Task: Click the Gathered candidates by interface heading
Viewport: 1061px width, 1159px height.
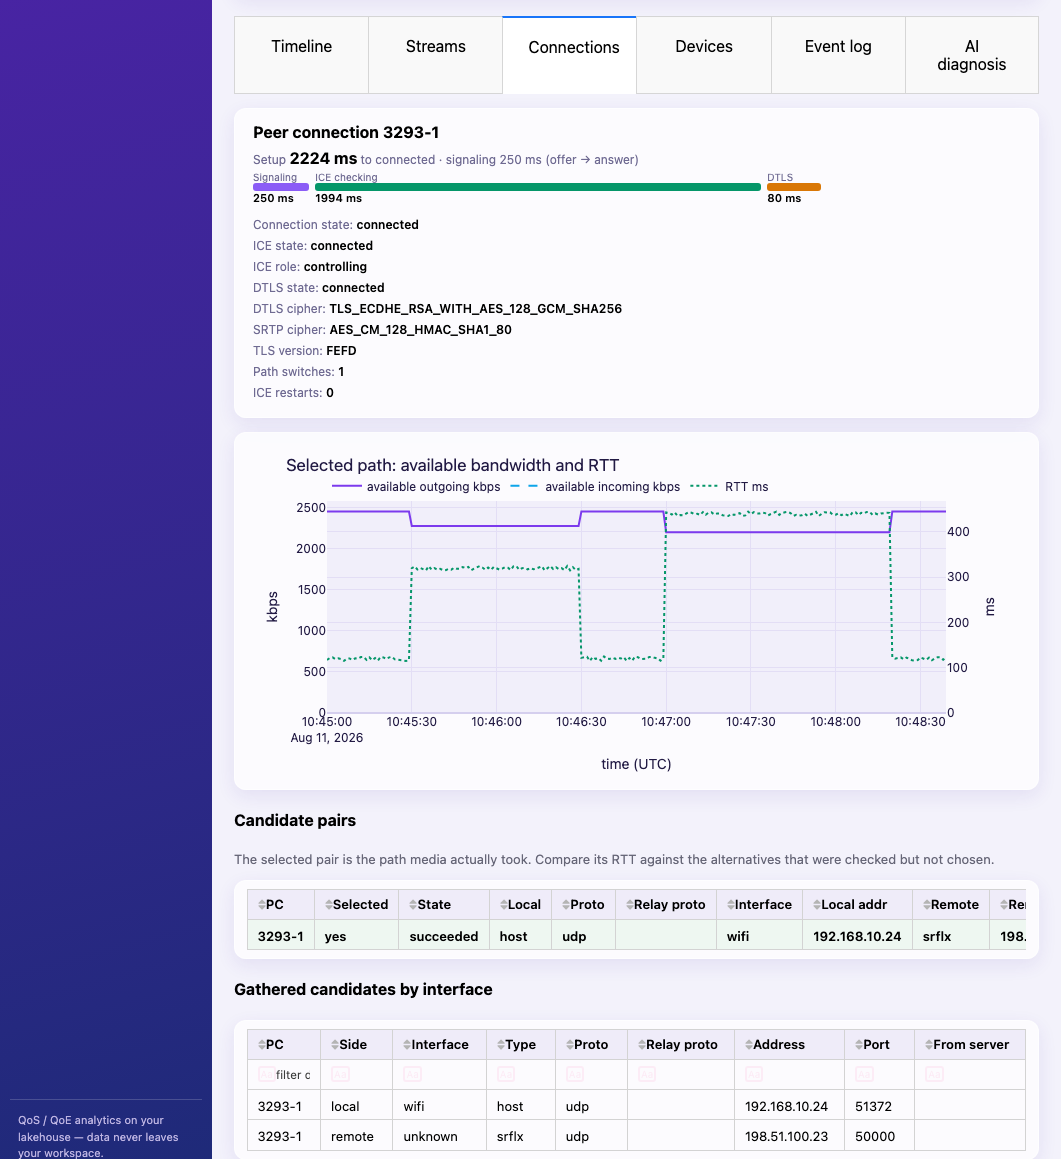Action: click(363, 990)
